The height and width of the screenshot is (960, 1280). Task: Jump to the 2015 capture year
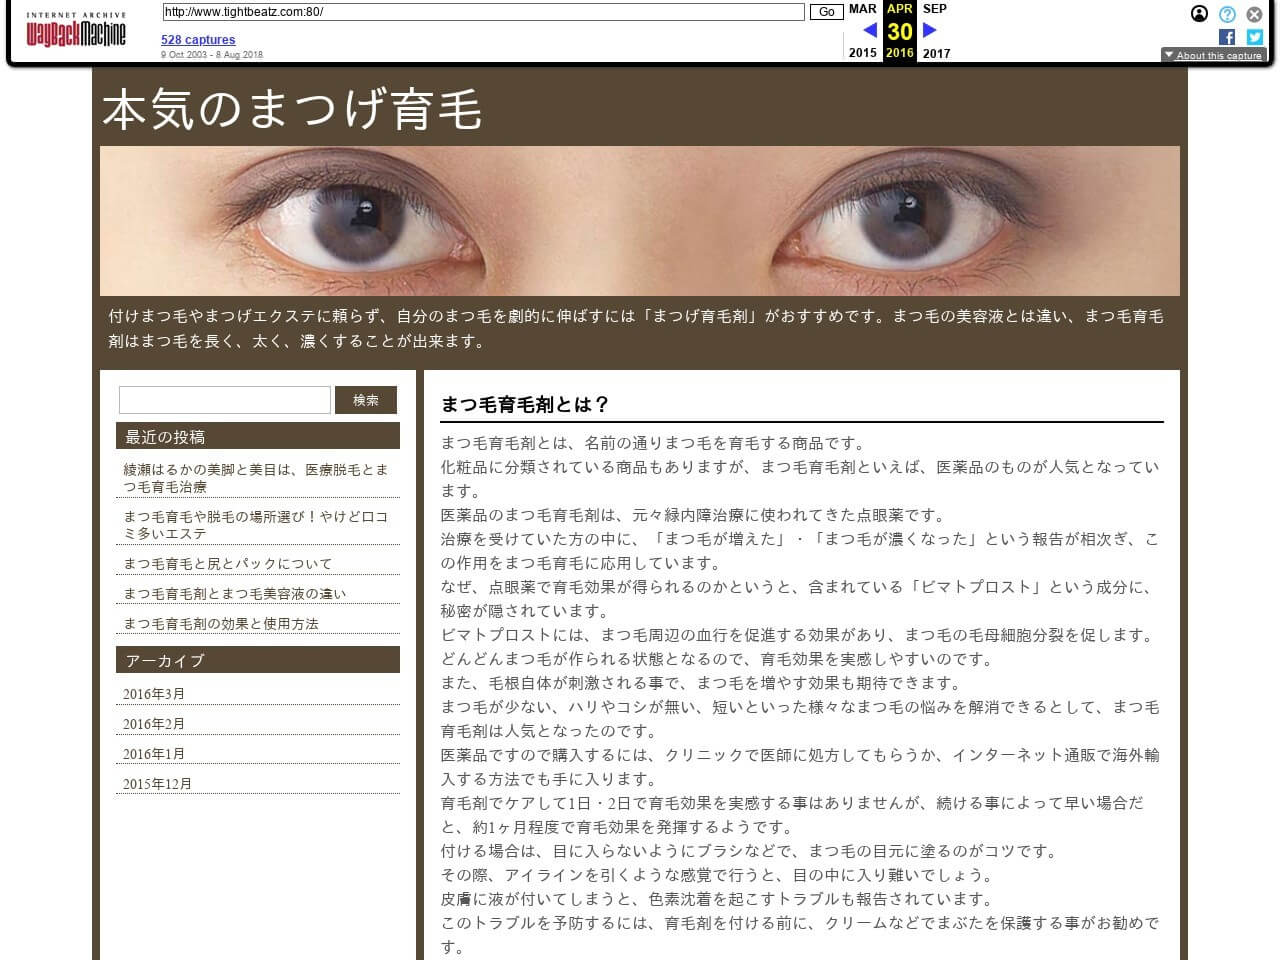pos(862,53)
